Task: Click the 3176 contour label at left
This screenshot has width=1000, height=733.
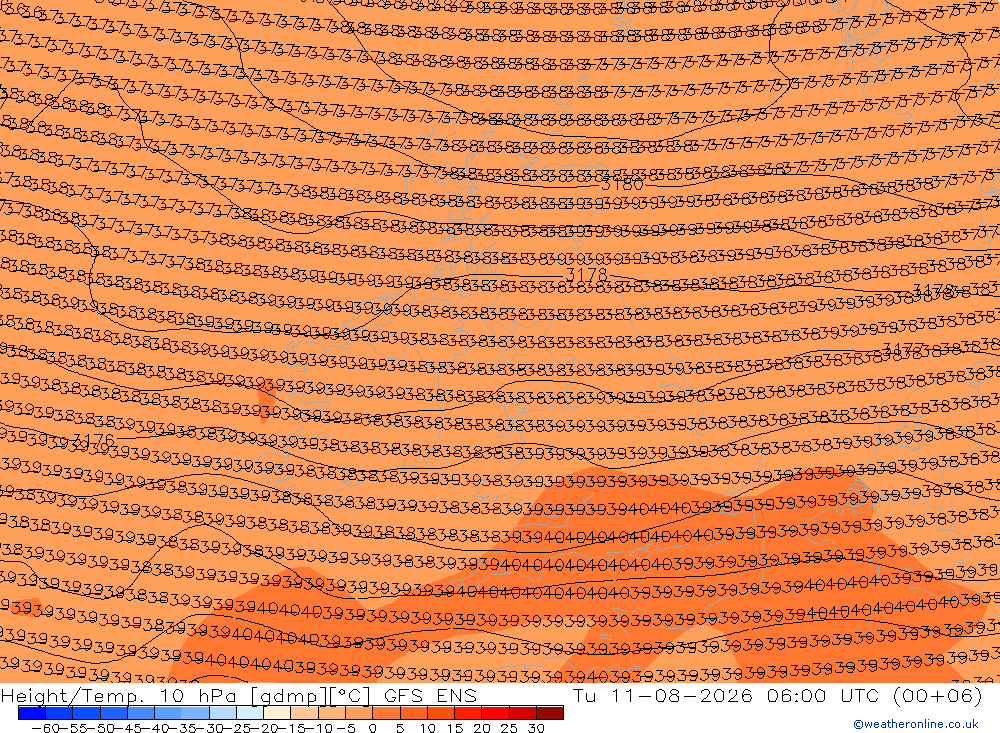Action: coord(93,440)
